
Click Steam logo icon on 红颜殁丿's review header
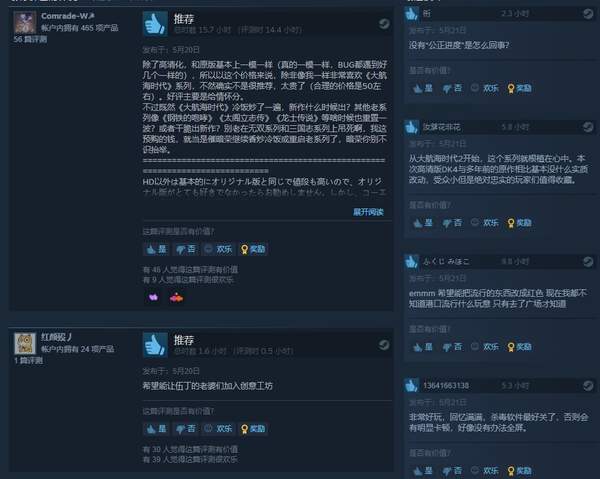[x=384, y=345]
